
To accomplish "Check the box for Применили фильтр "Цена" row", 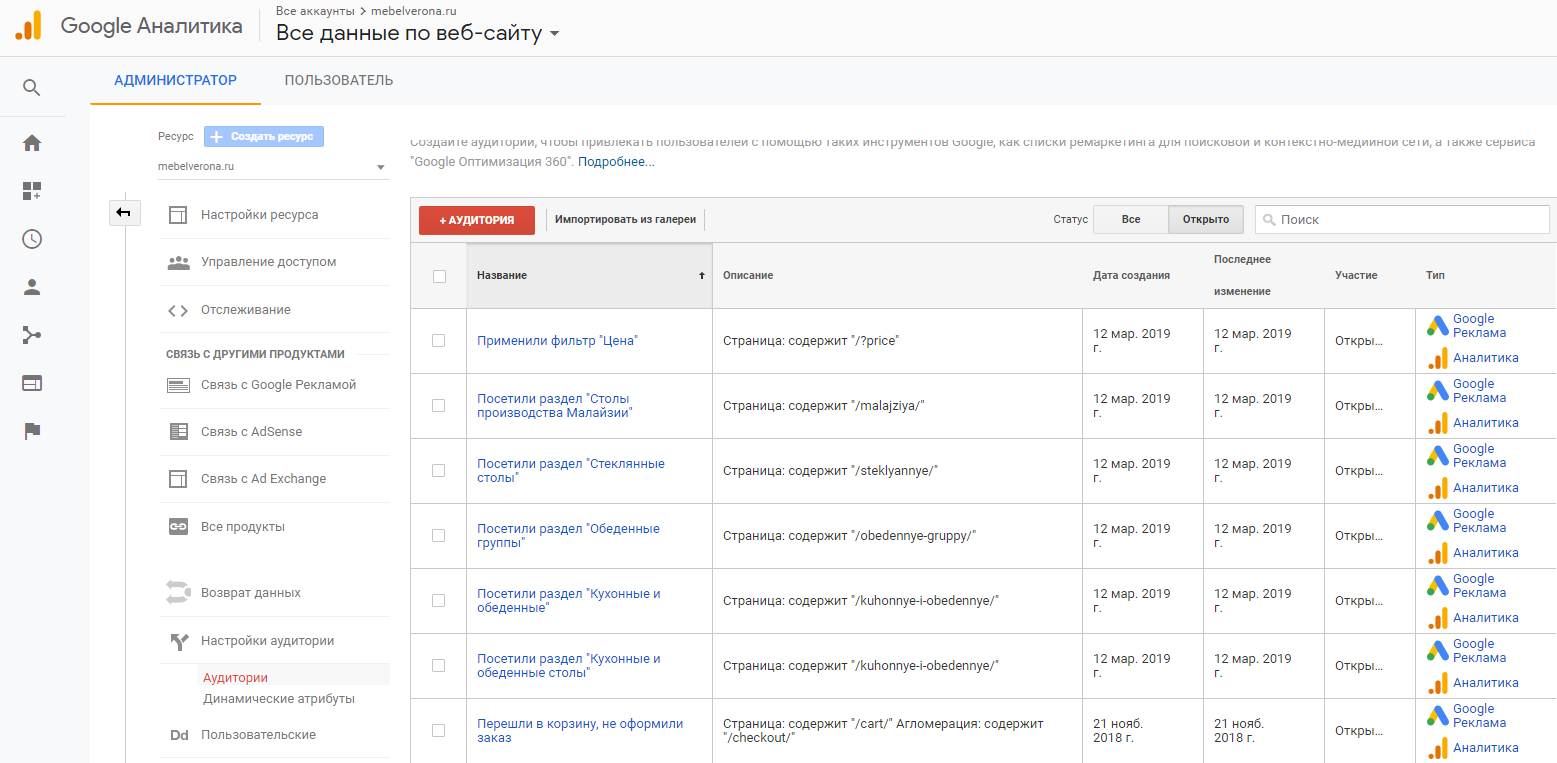I will [x=438, y=341].
